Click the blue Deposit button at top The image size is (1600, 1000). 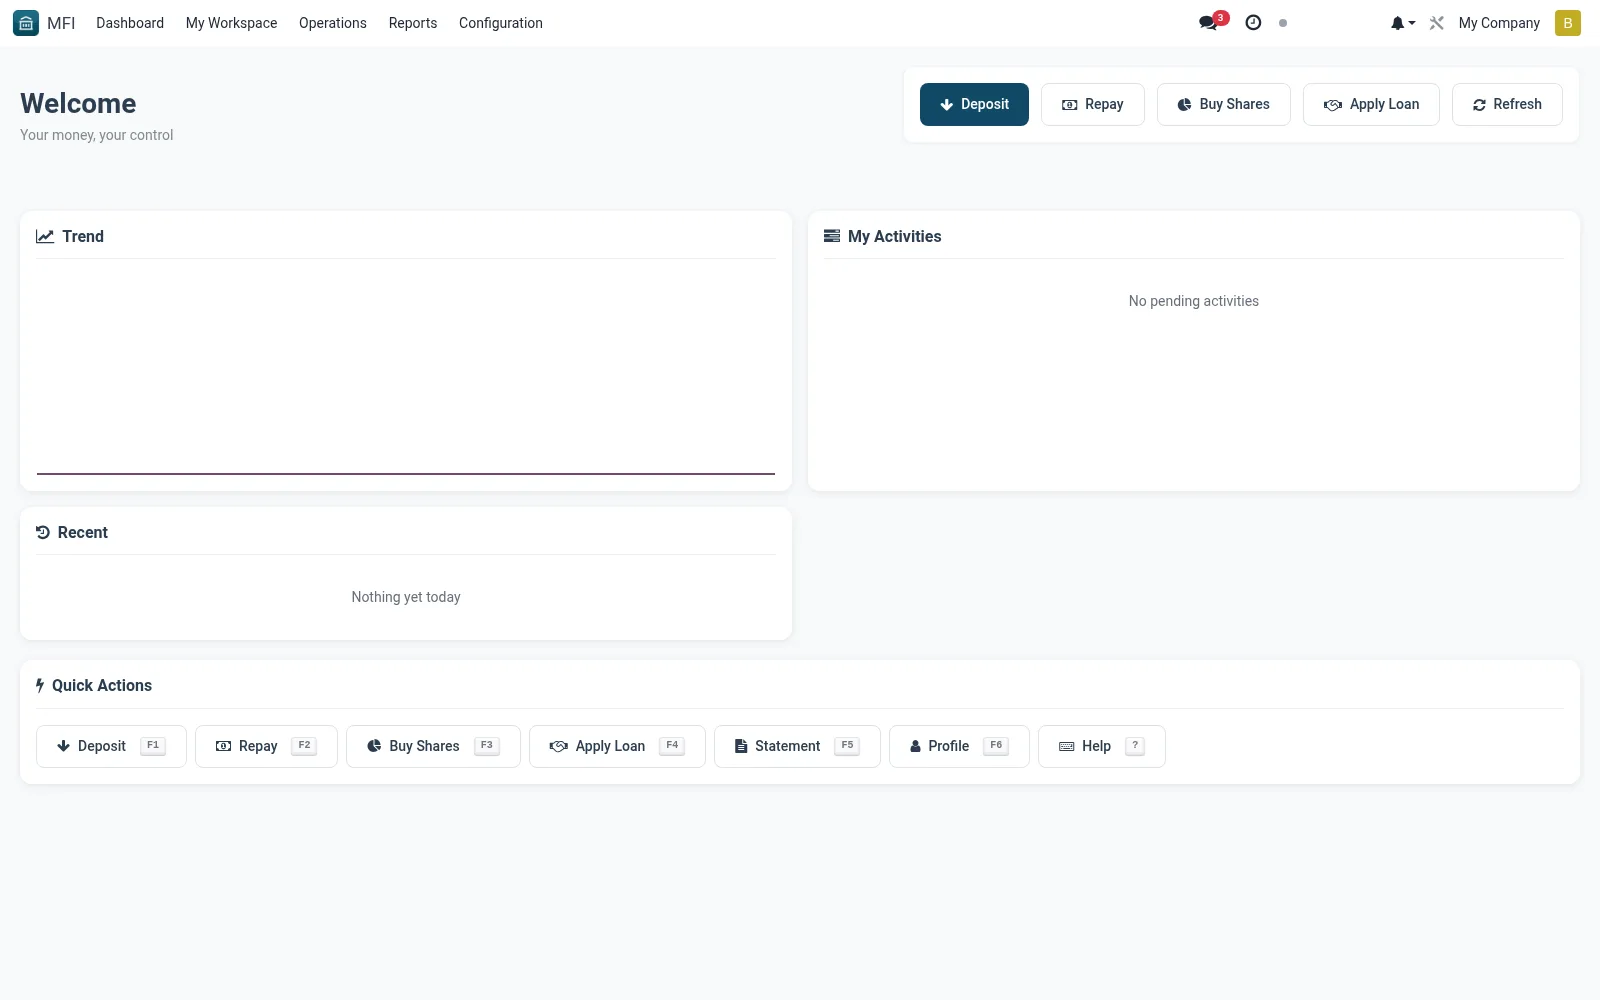pos(974,104)
